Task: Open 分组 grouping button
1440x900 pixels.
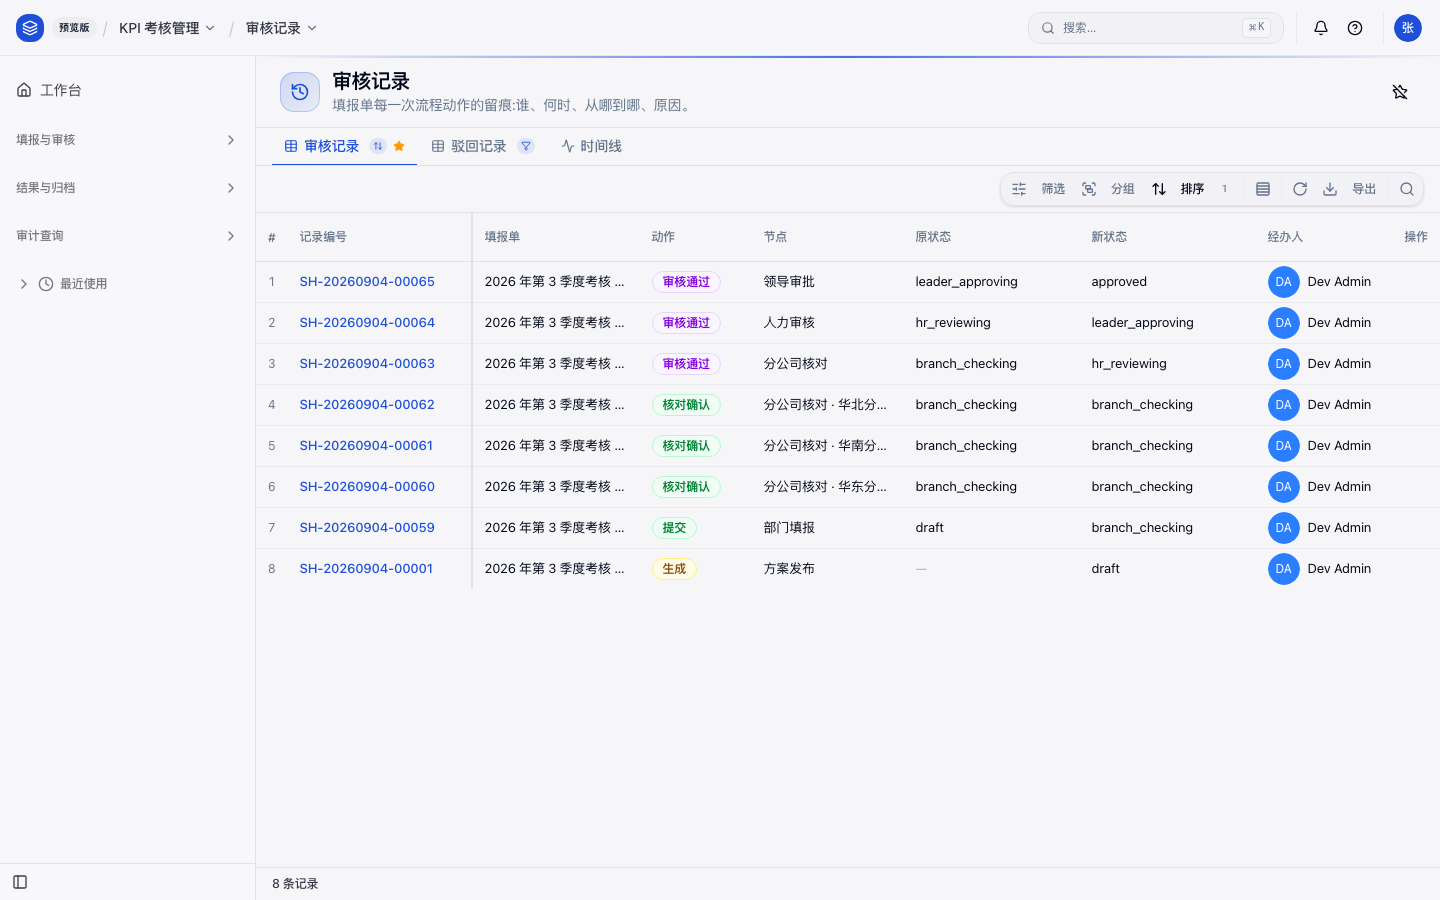Action: point(1108,189)
